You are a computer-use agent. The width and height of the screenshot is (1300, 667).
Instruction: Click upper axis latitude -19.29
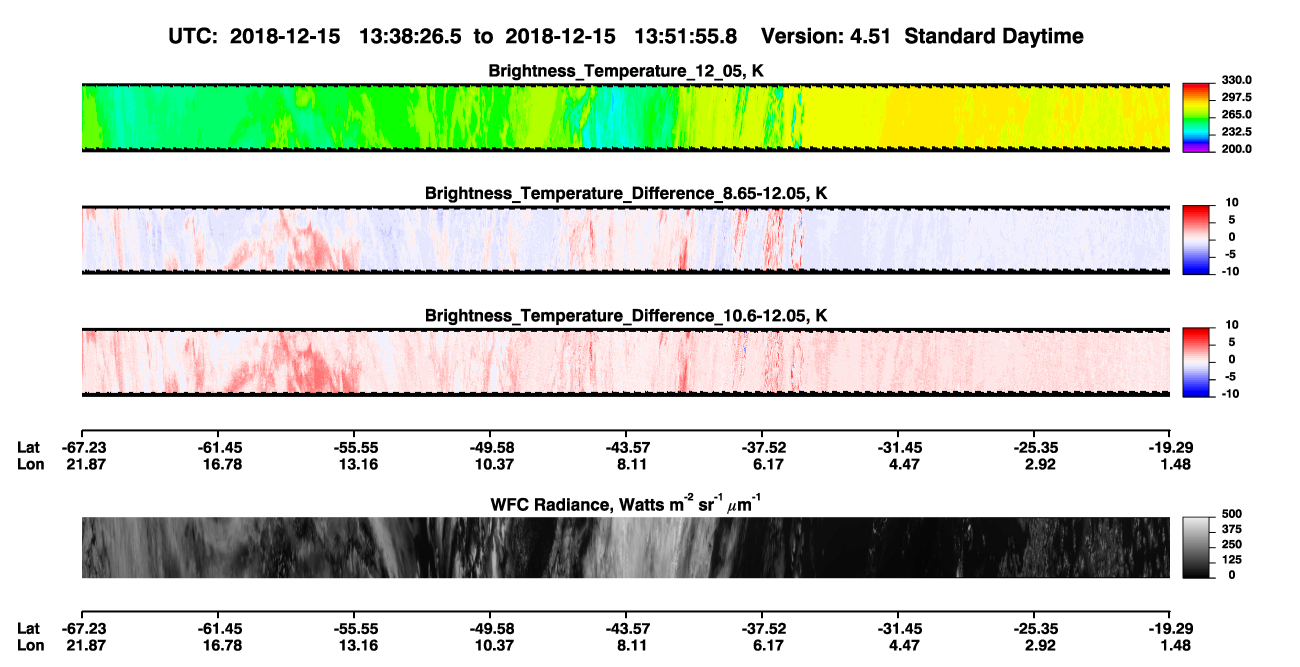(x=1171, y=447)
